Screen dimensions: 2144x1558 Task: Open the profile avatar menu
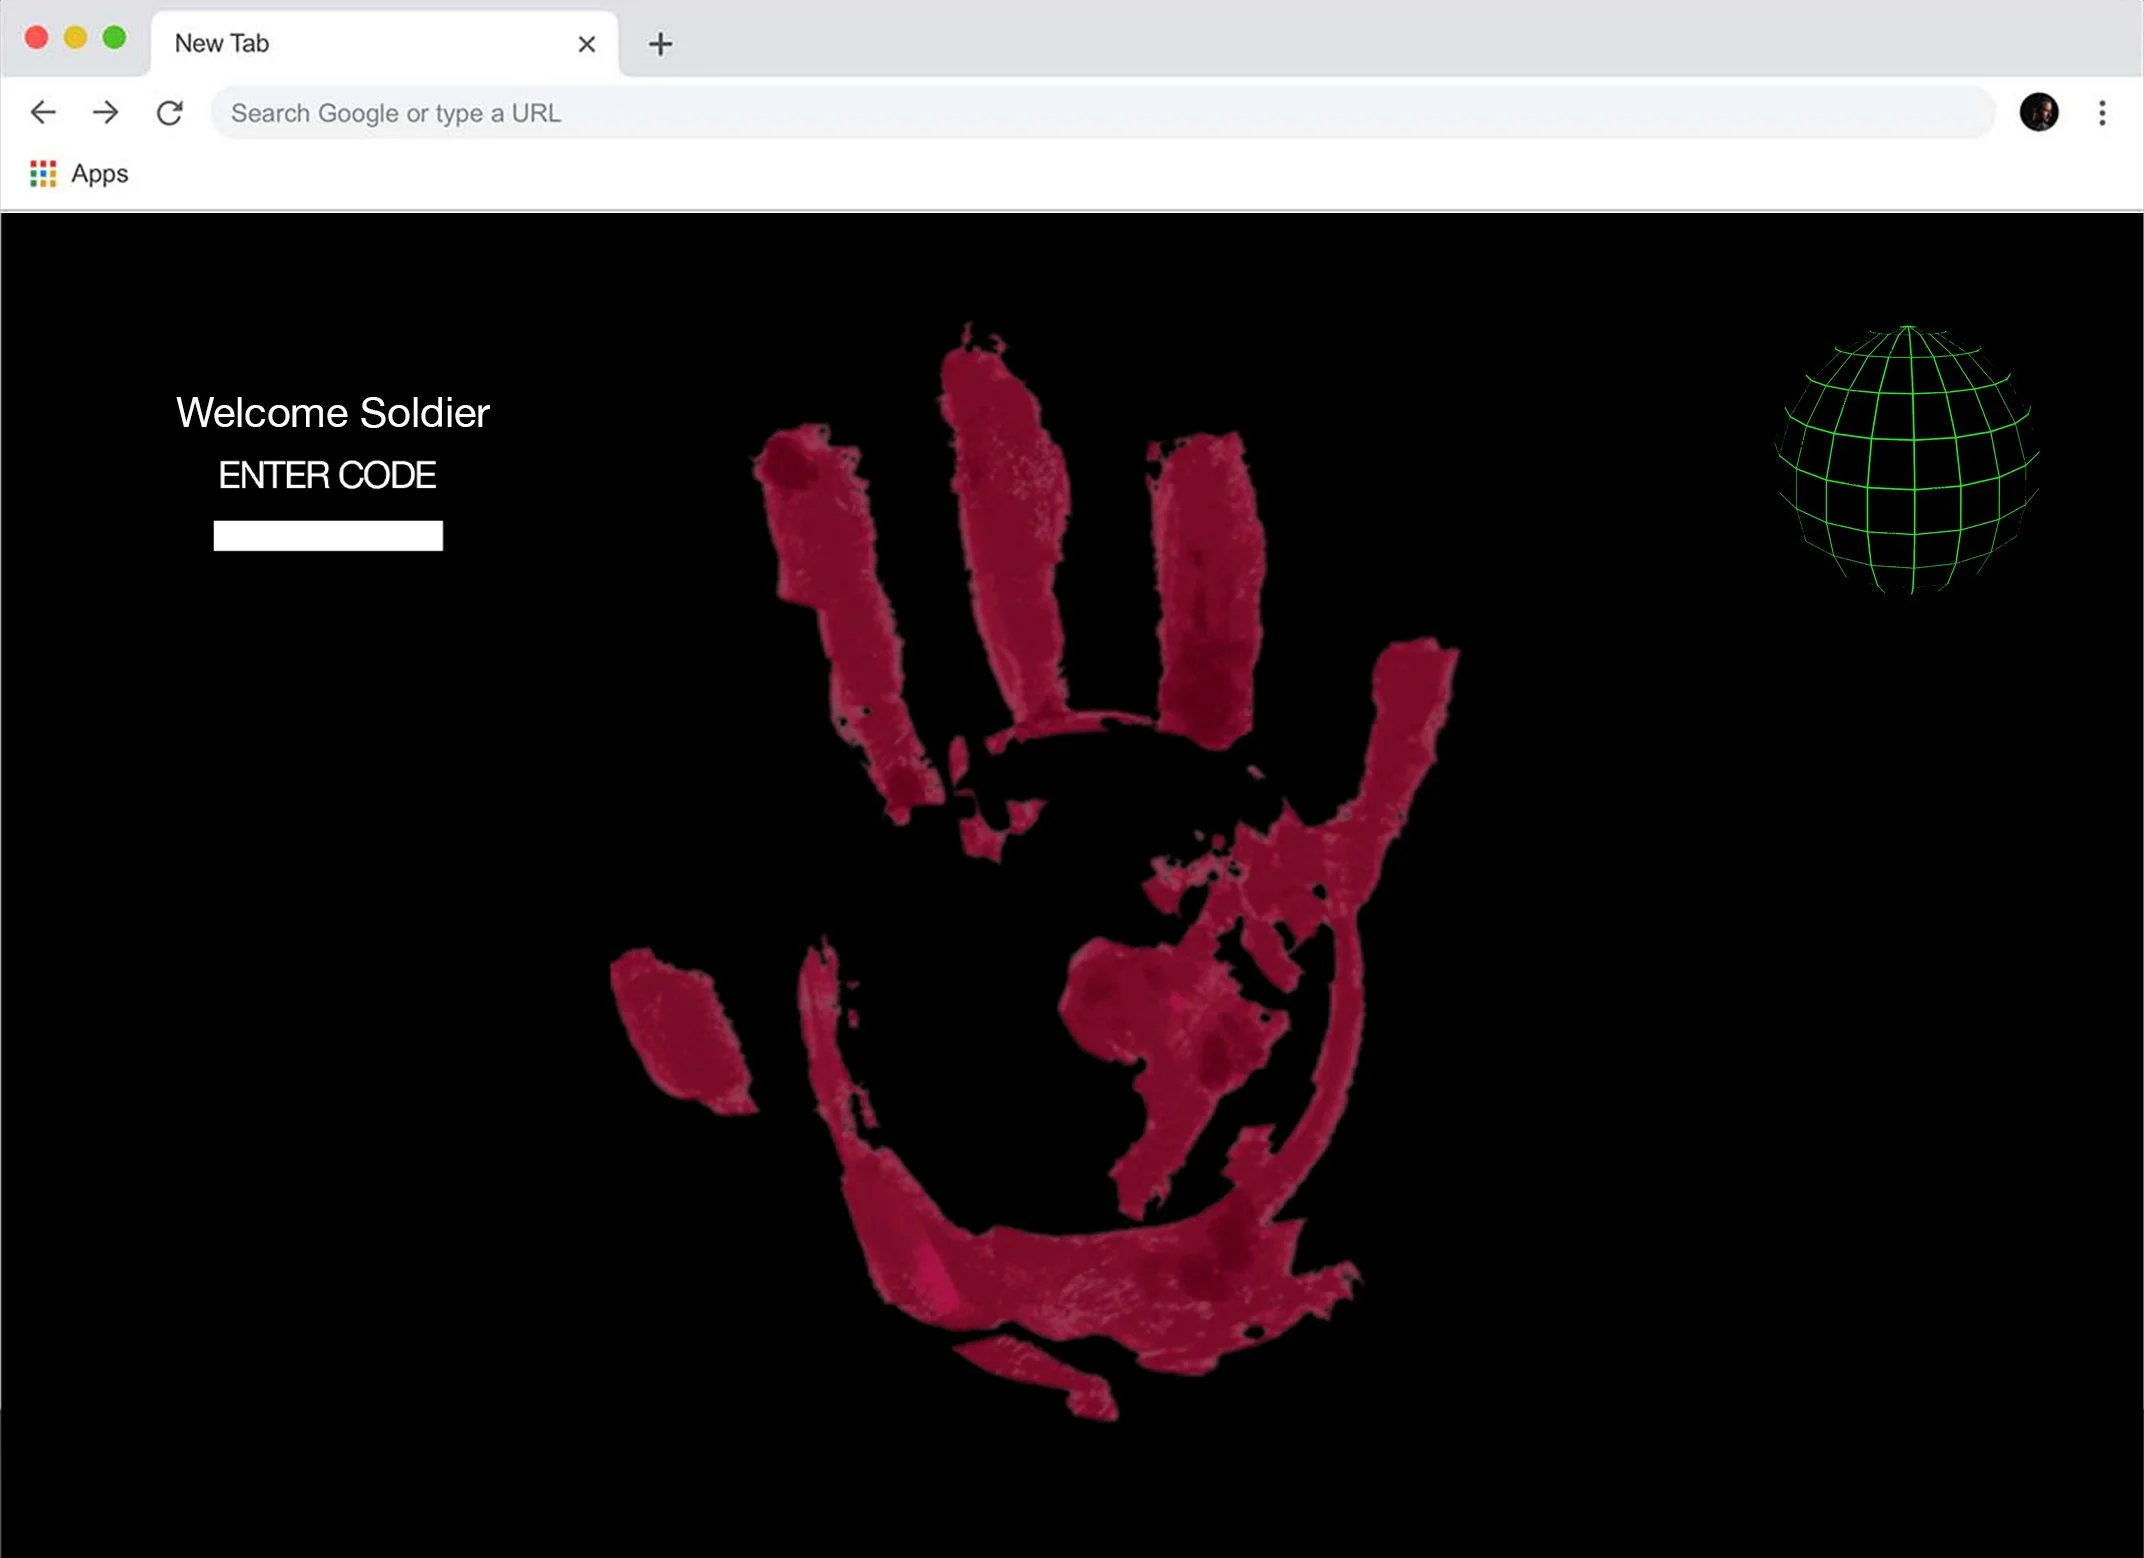click(2038, 112)
